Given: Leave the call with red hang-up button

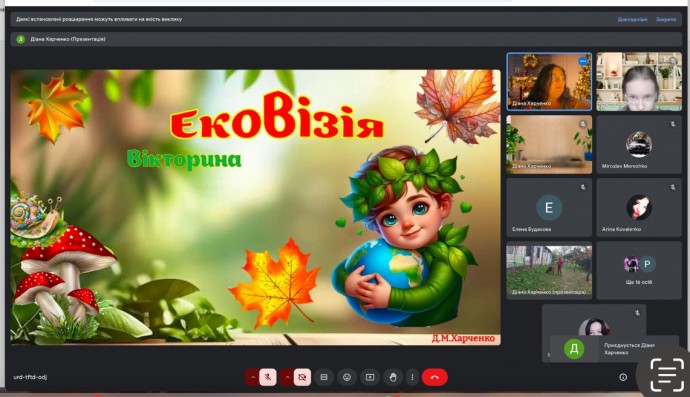Looking at the screenshot, I should (435, 377).
